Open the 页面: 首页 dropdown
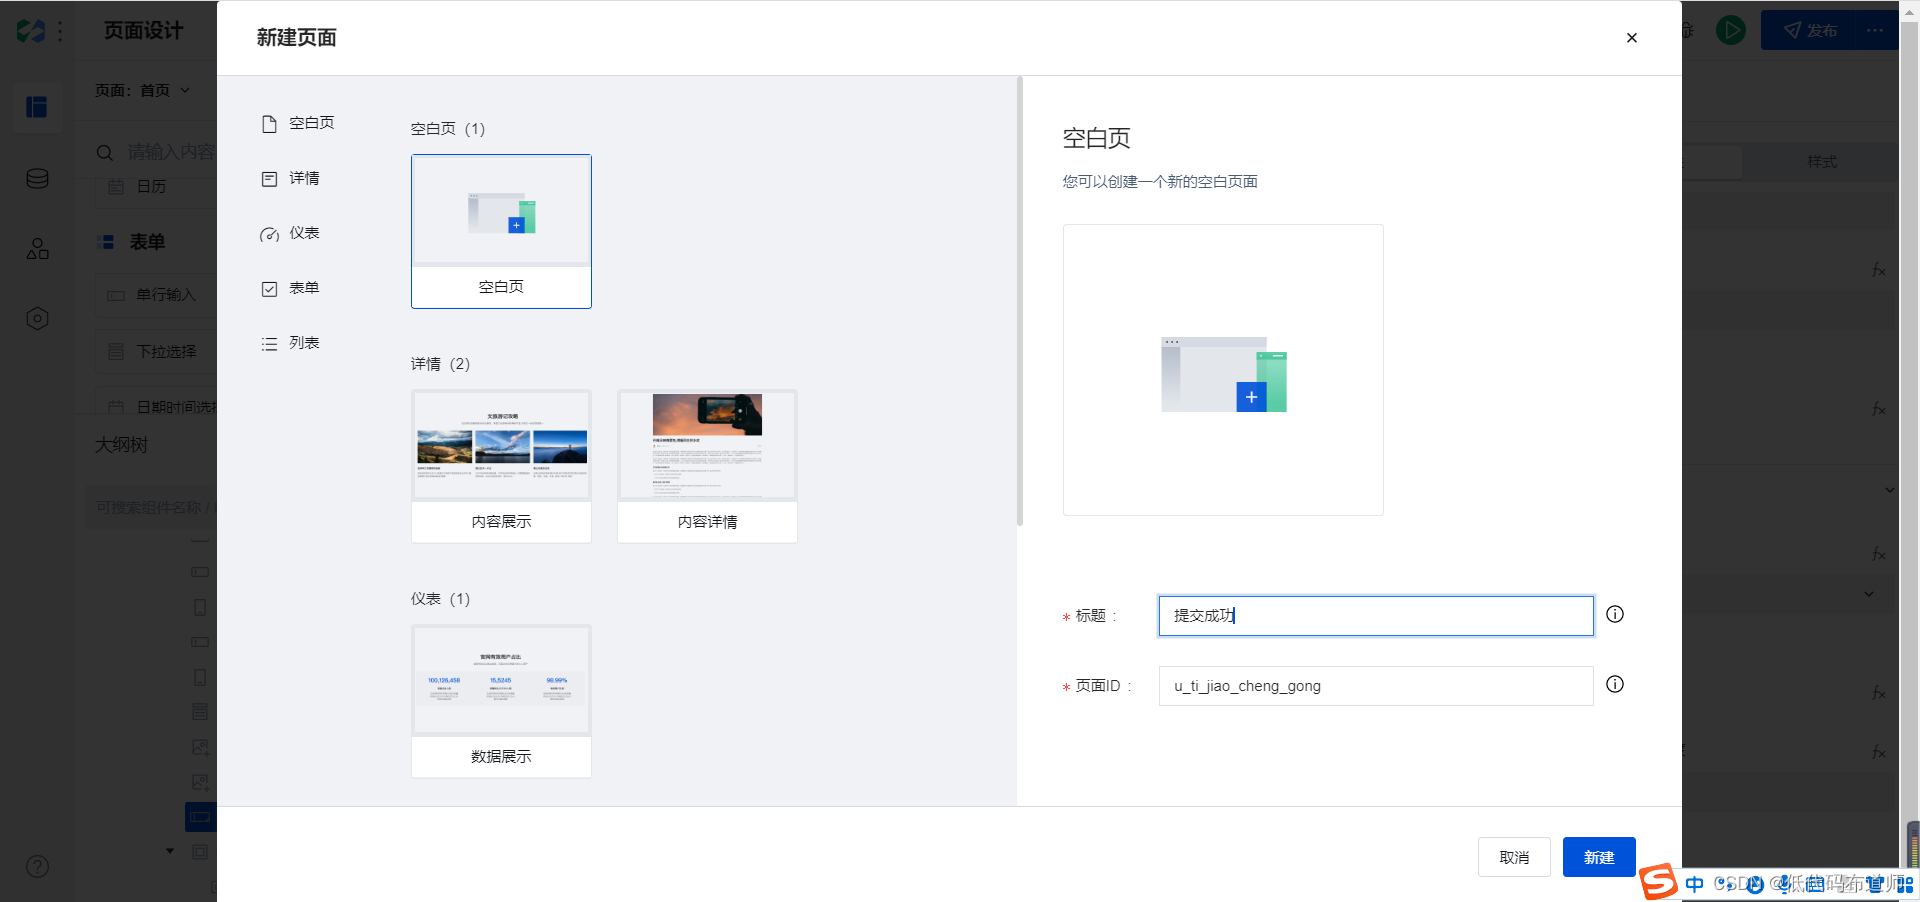This screenshot has height=902, width=1920. click(142, 90)
